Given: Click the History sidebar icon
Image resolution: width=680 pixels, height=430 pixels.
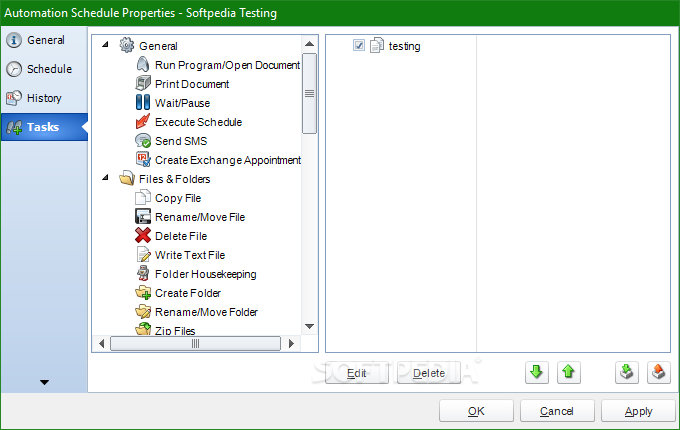Looking at the screenshot, I should [x=13, y=98].
